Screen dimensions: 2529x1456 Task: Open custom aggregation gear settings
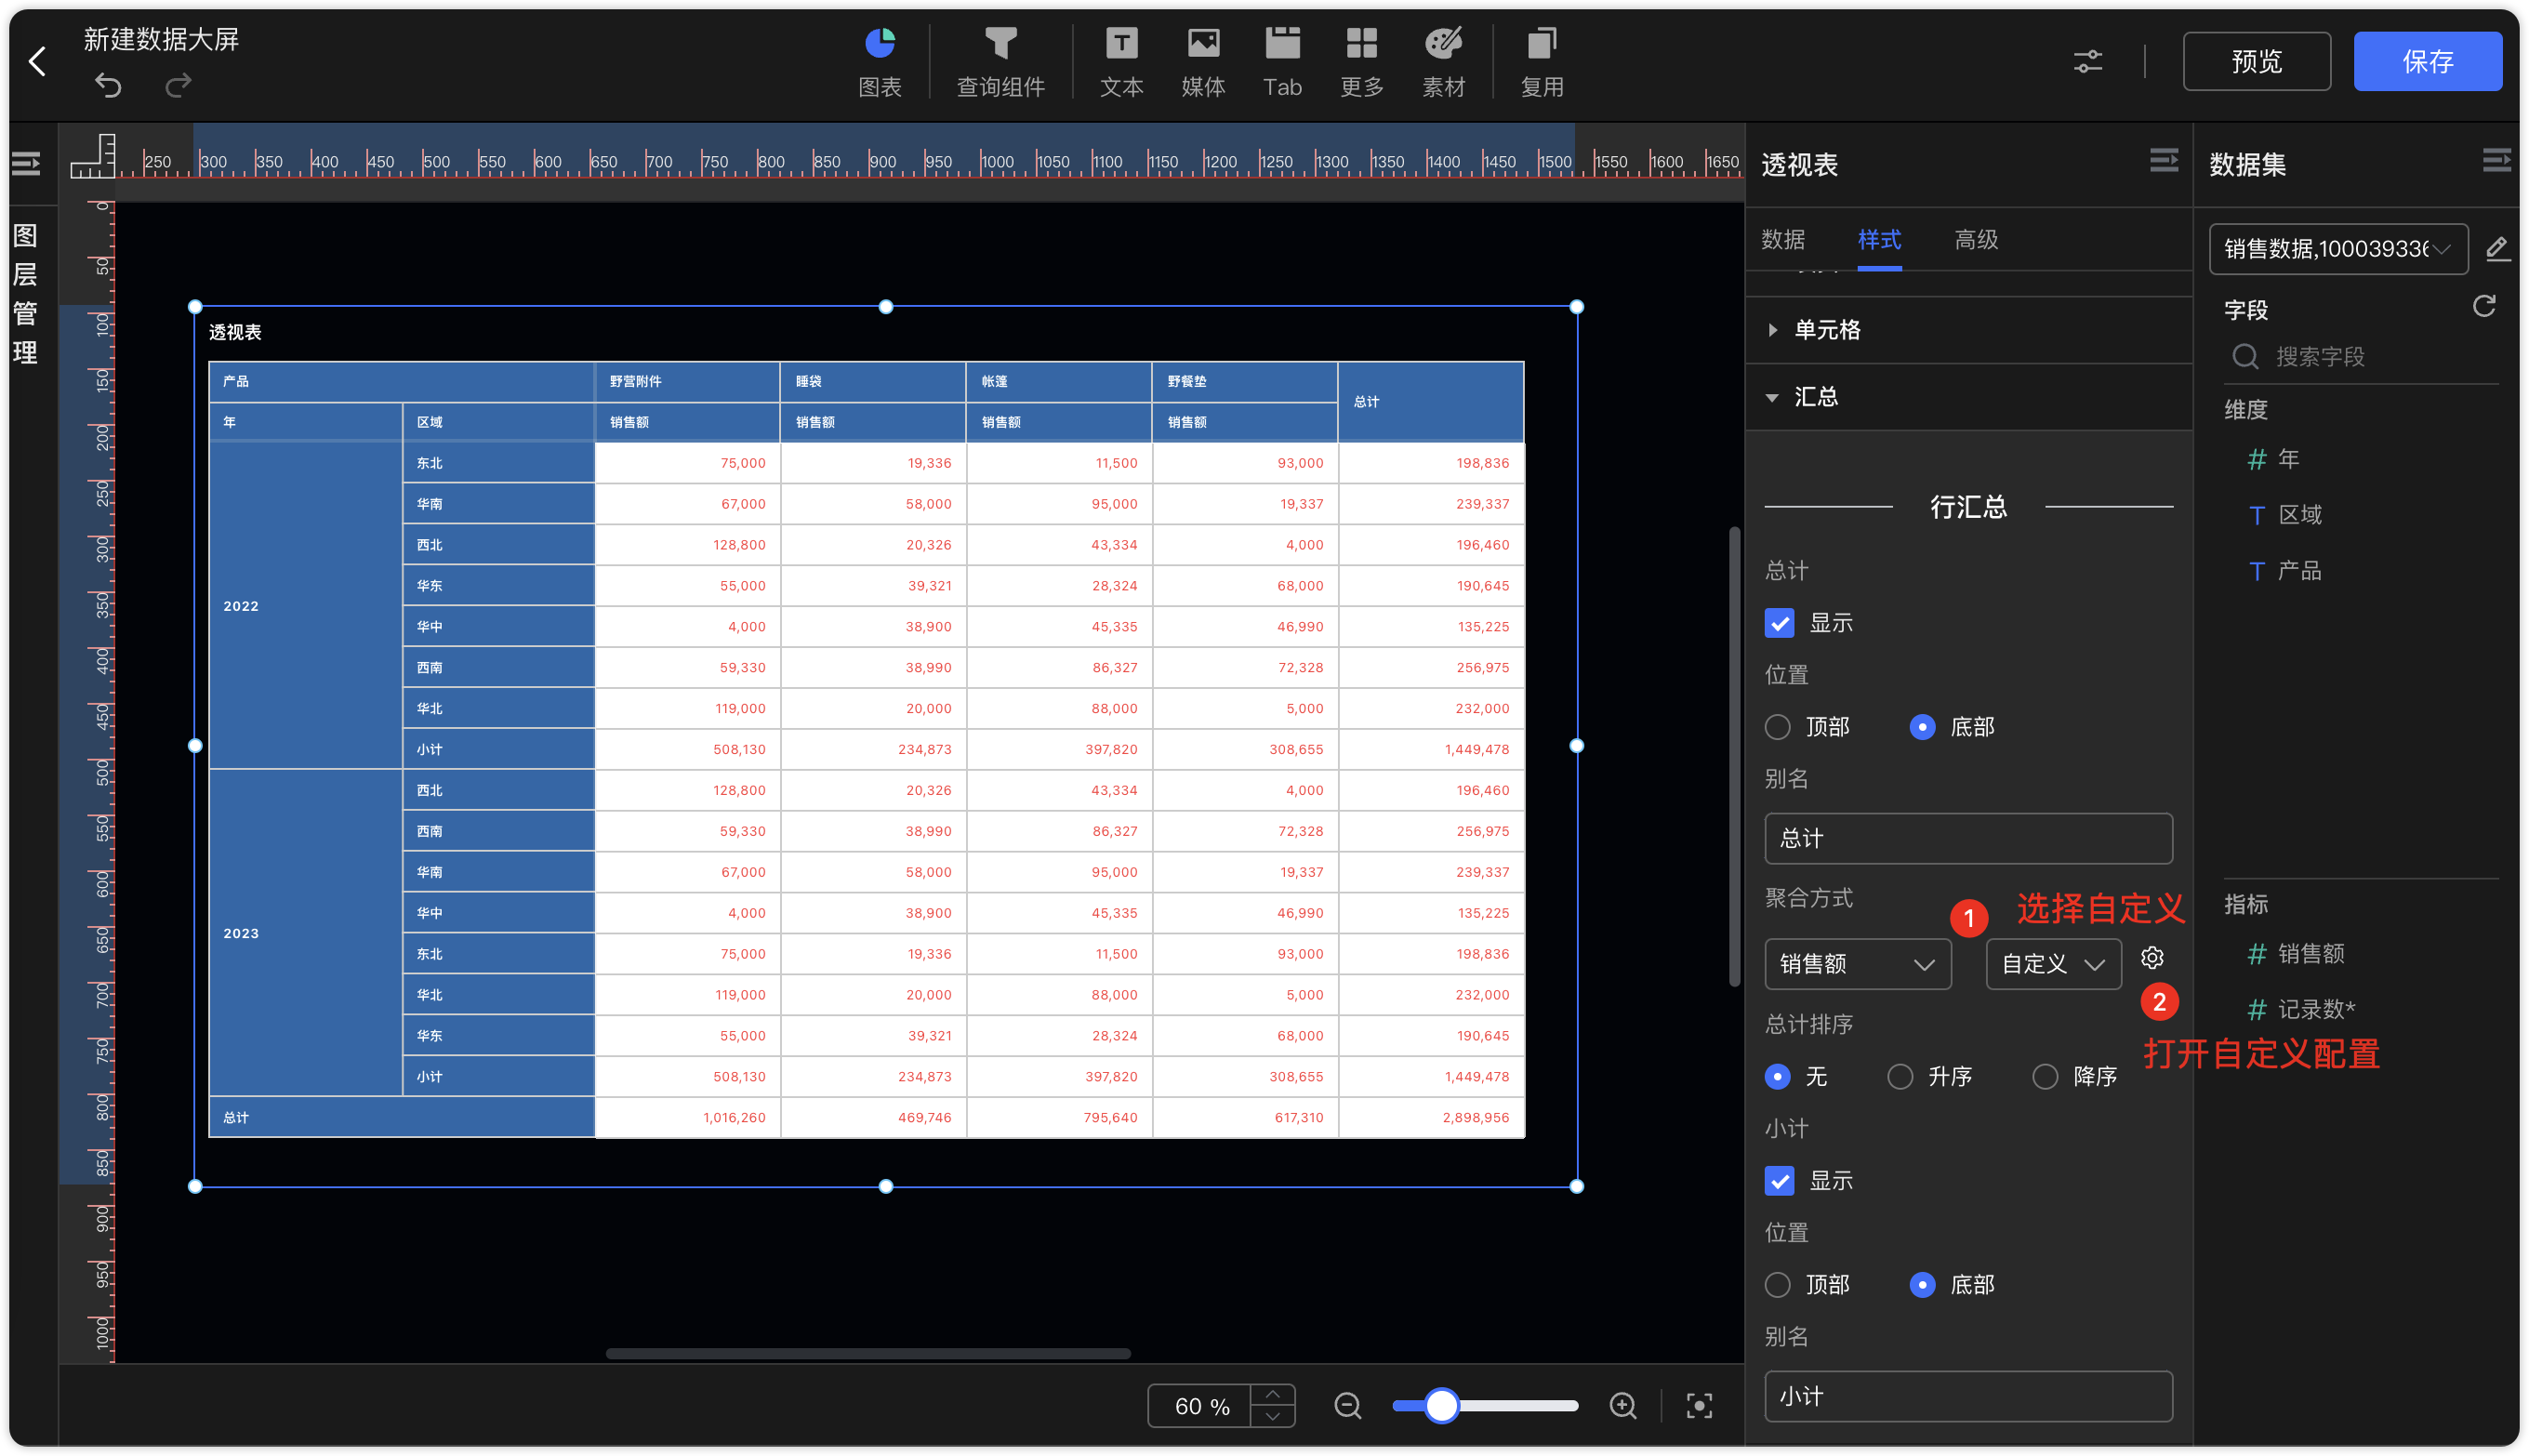tap(2151, 958)
